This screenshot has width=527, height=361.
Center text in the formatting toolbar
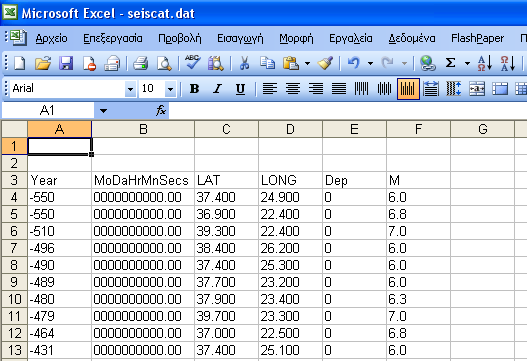tap(293, 89)
